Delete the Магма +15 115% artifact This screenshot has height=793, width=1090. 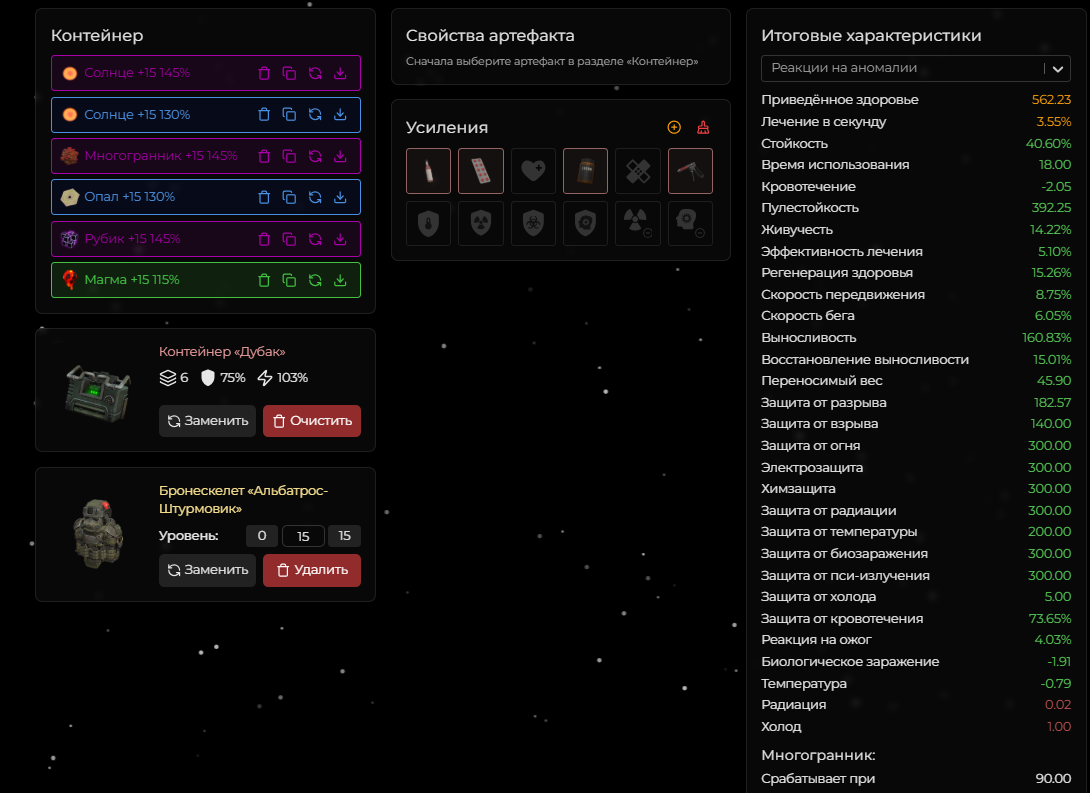point(264,280)
